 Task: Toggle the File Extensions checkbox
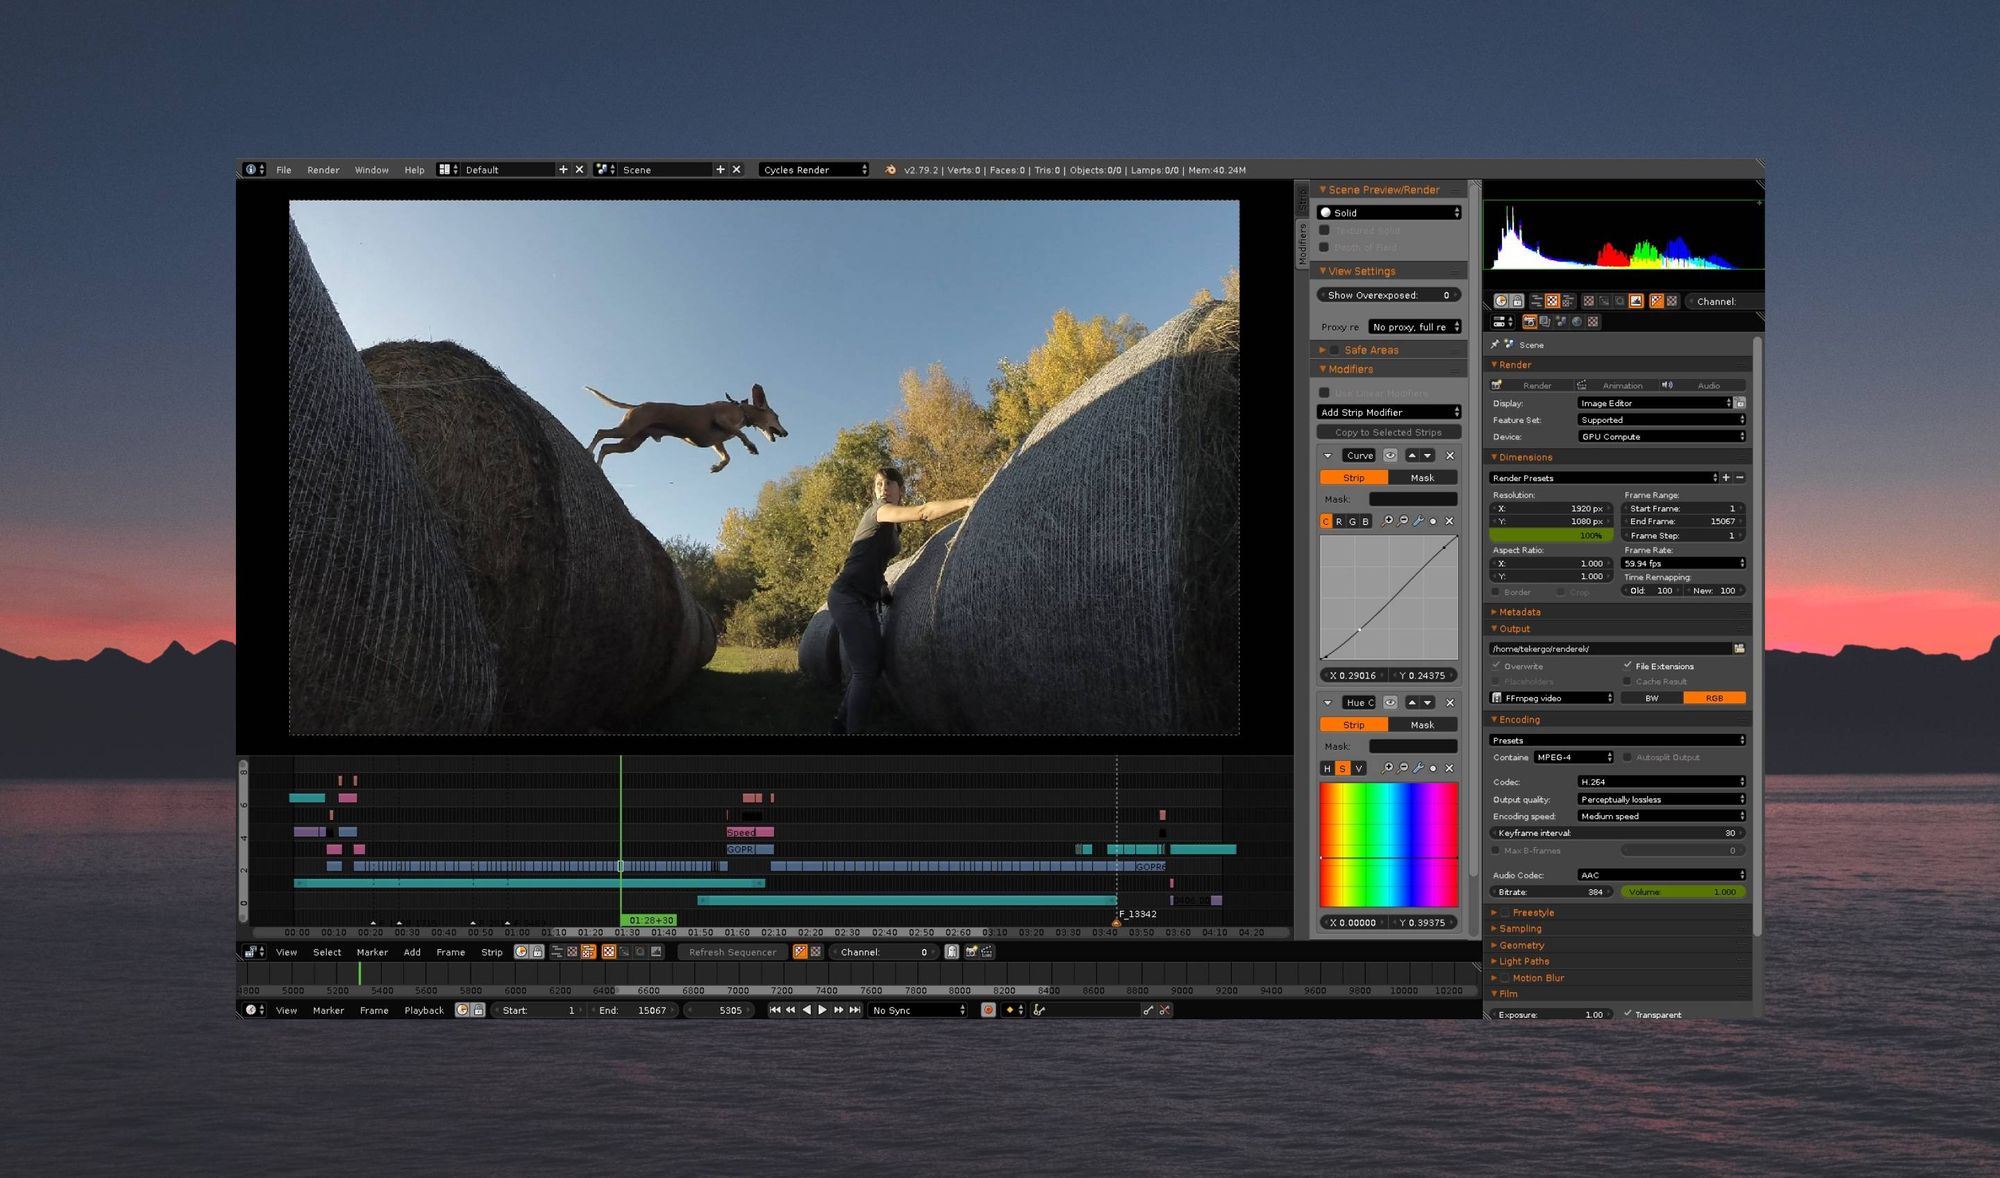coord(1626,666)
